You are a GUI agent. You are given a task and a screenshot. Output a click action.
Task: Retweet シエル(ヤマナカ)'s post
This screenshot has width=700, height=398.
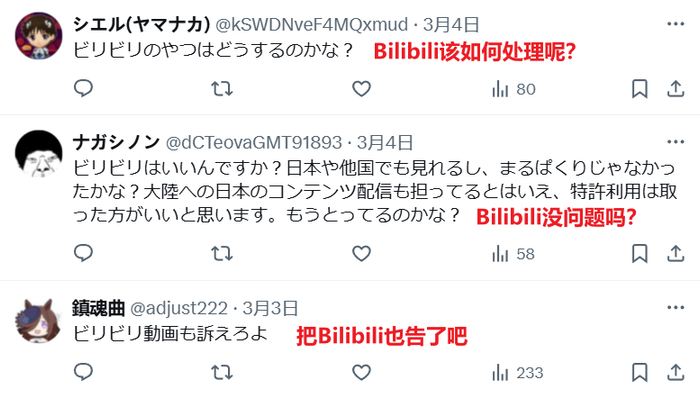click(222, 89)
